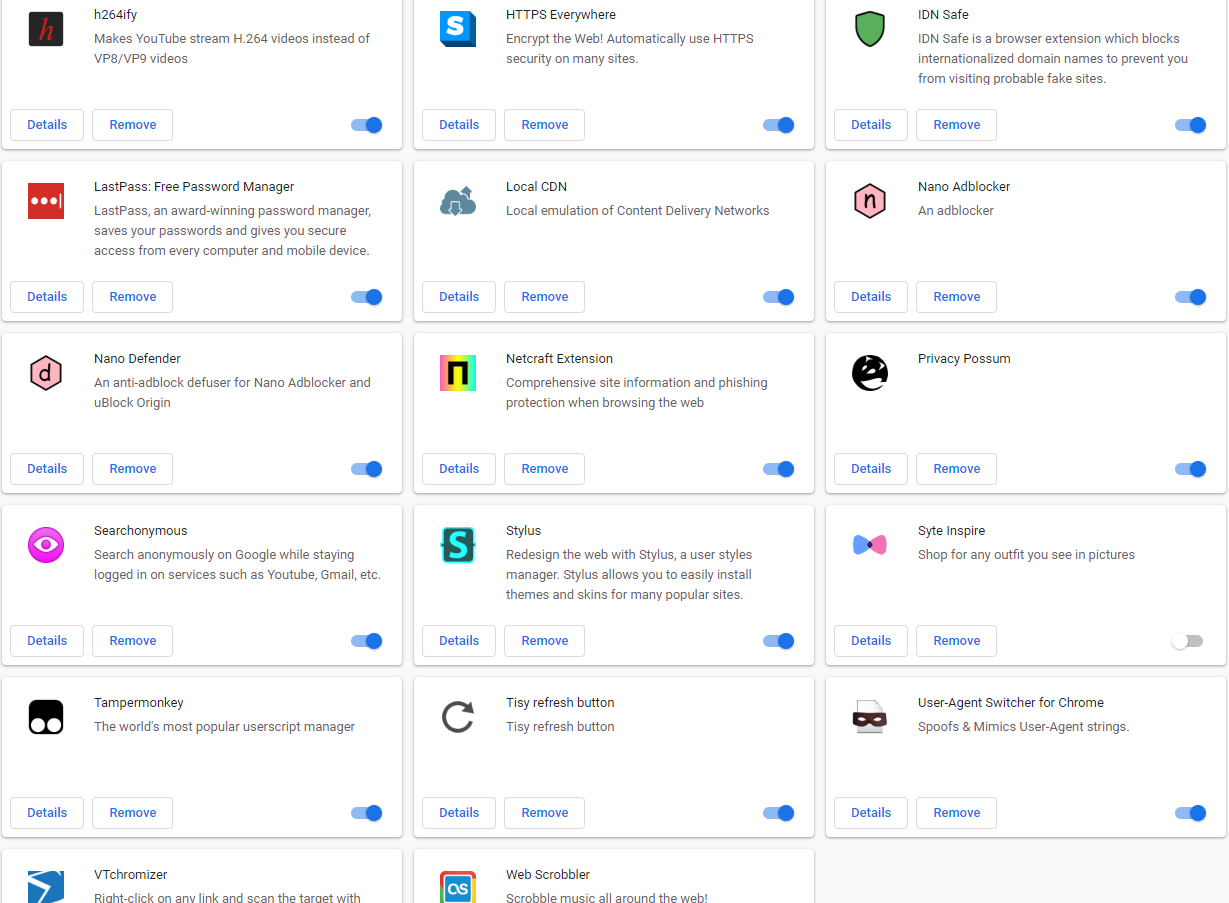Viewport: 1229px width, 903px height.
Task: Open Details for IDN Safe
Action: click(x=871, y=125)
